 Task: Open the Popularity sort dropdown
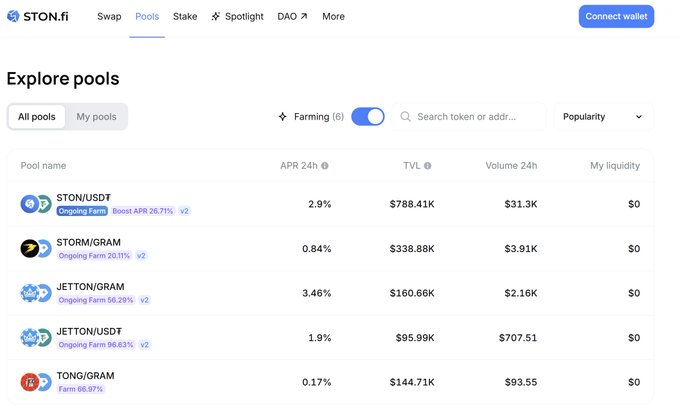click(603, 117)
